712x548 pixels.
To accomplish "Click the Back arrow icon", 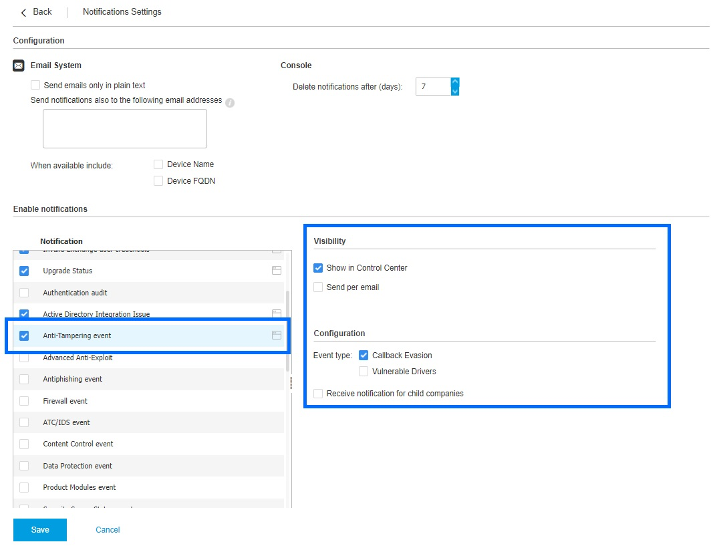I will [24, 12].
